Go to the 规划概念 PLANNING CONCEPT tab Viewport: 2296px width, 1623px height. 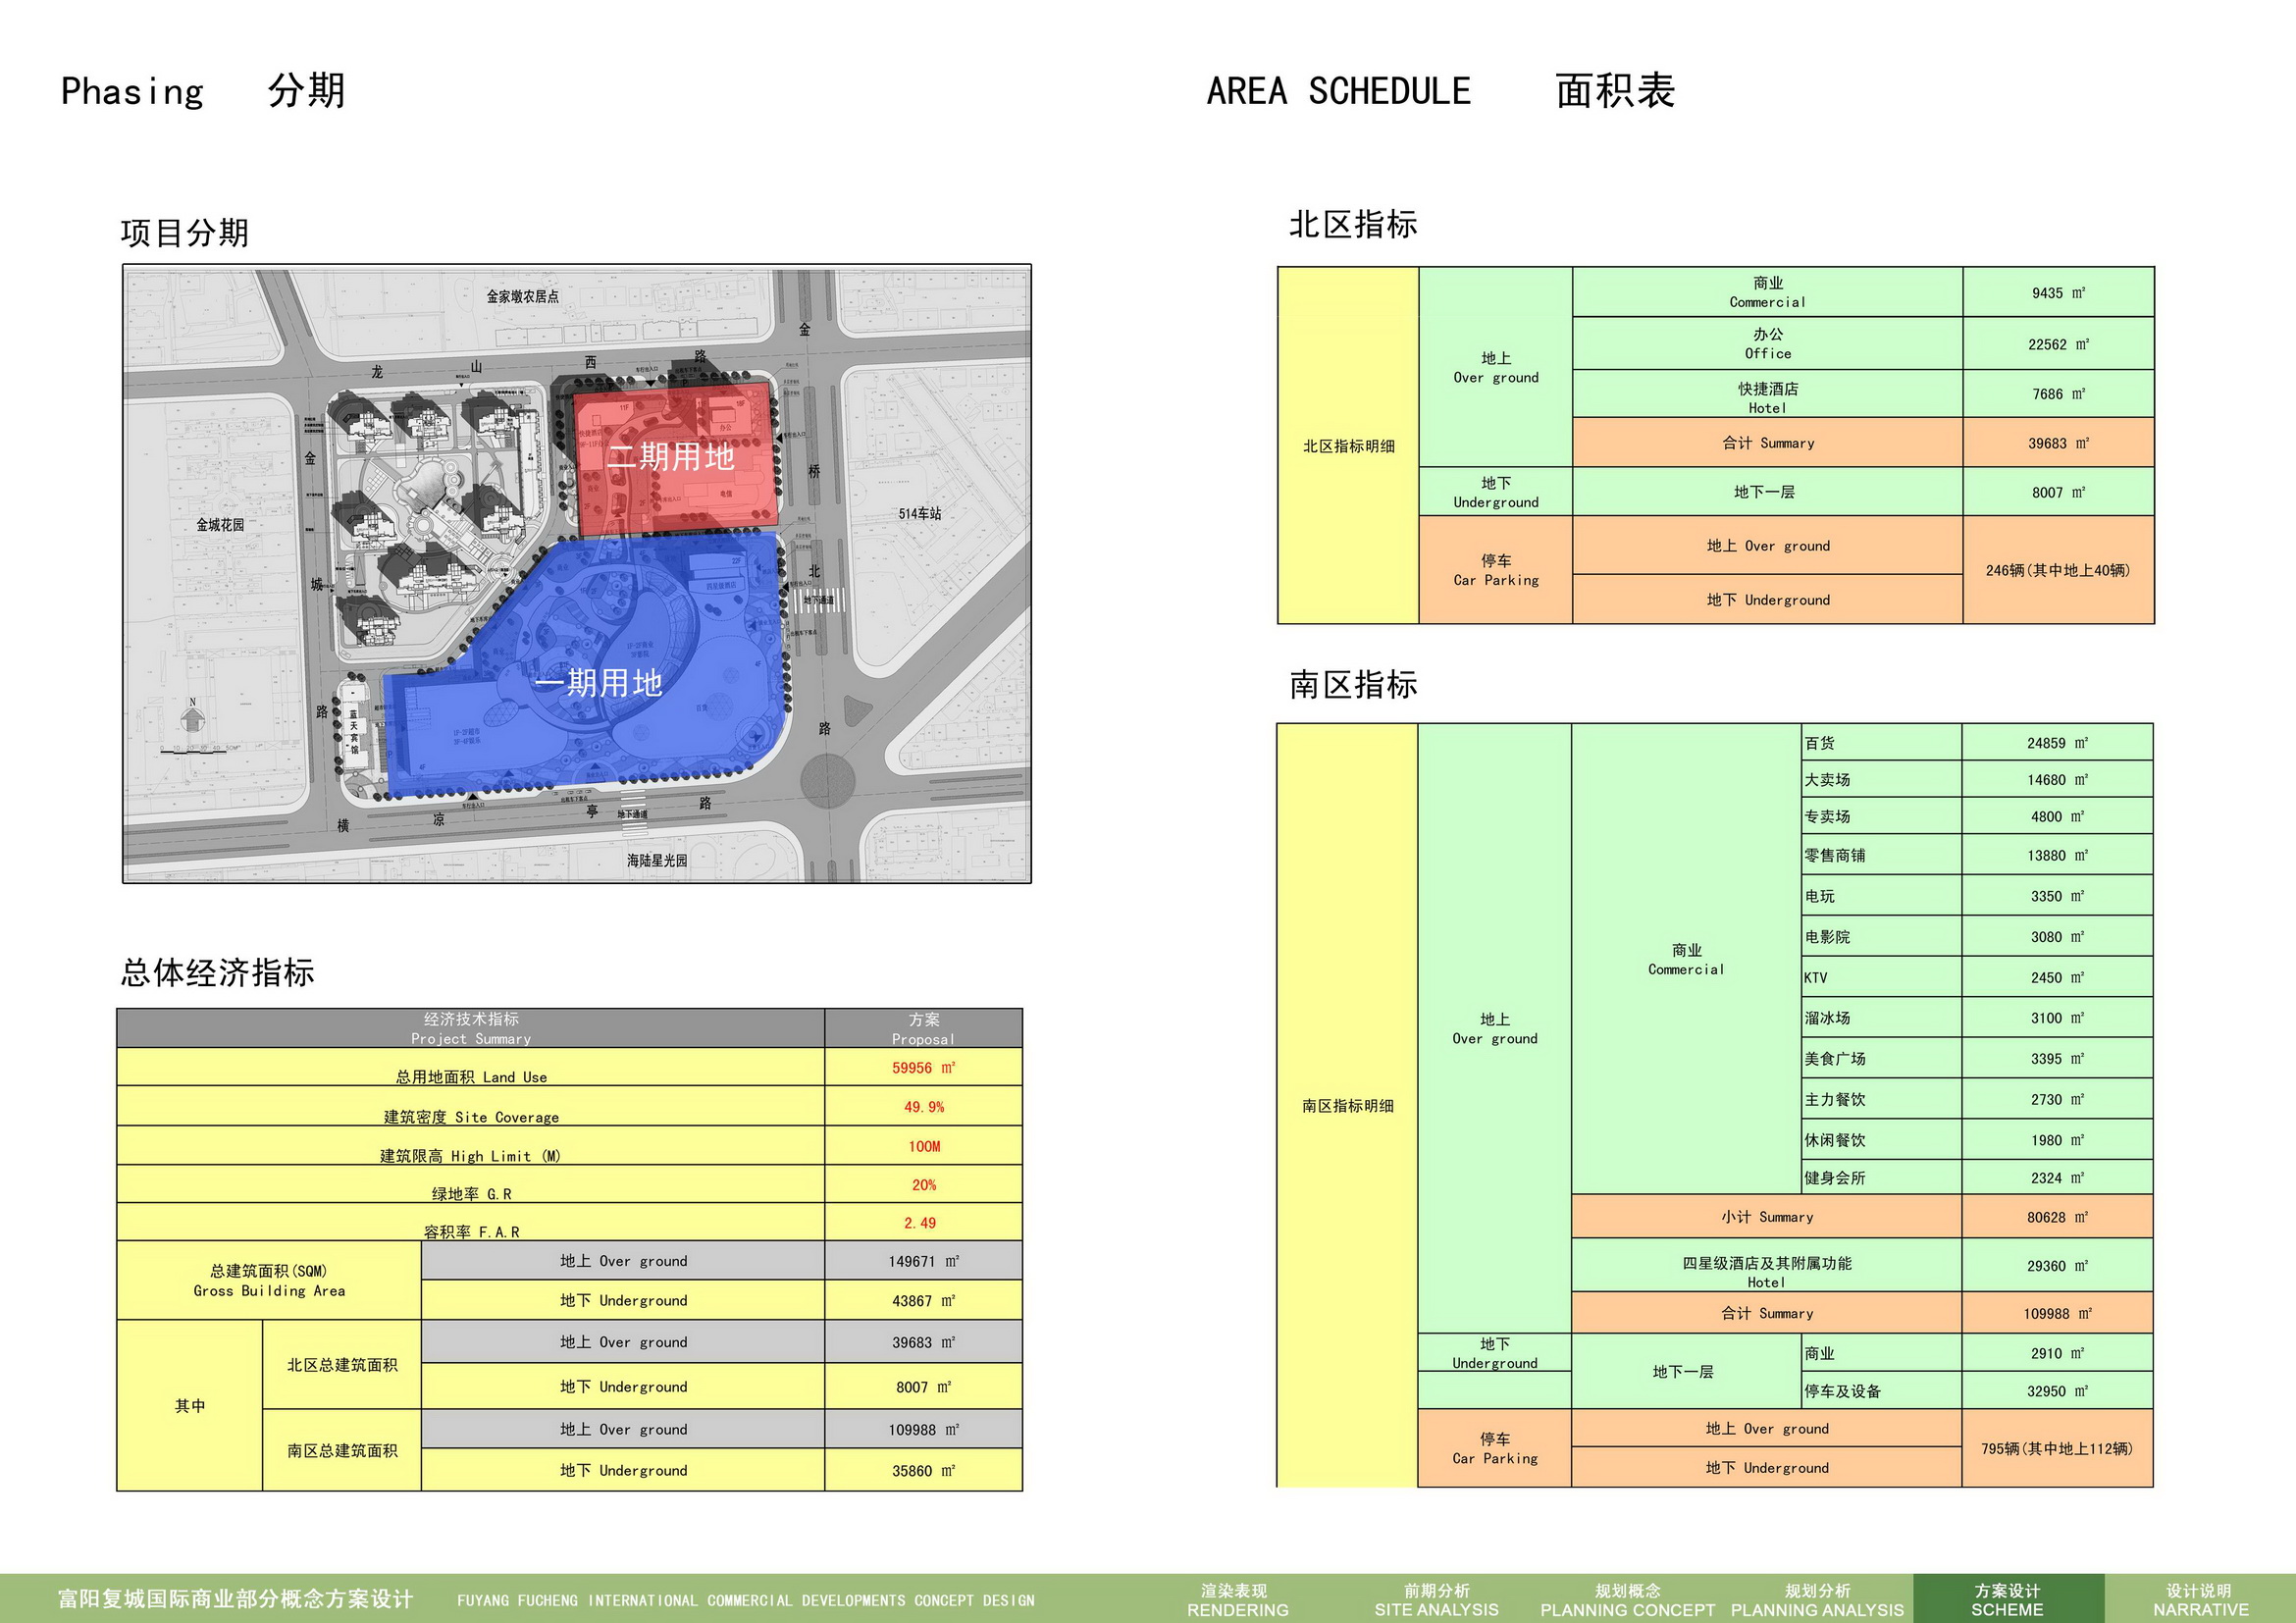(x=1627, y=1599)
